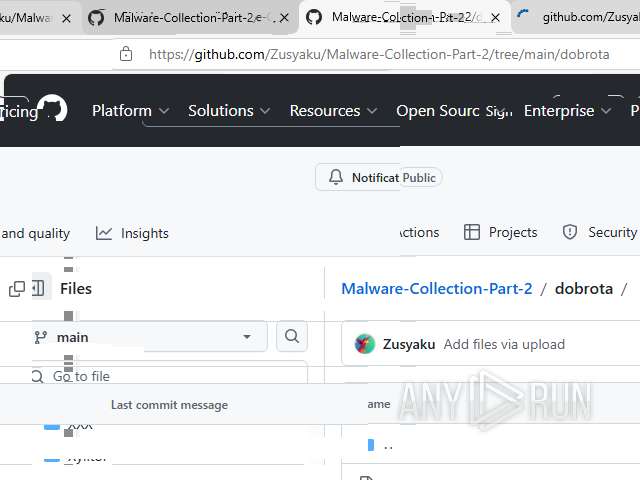Click the Public repository badge
Viewport: 640px width, 480px height.
tap(419, 178)
